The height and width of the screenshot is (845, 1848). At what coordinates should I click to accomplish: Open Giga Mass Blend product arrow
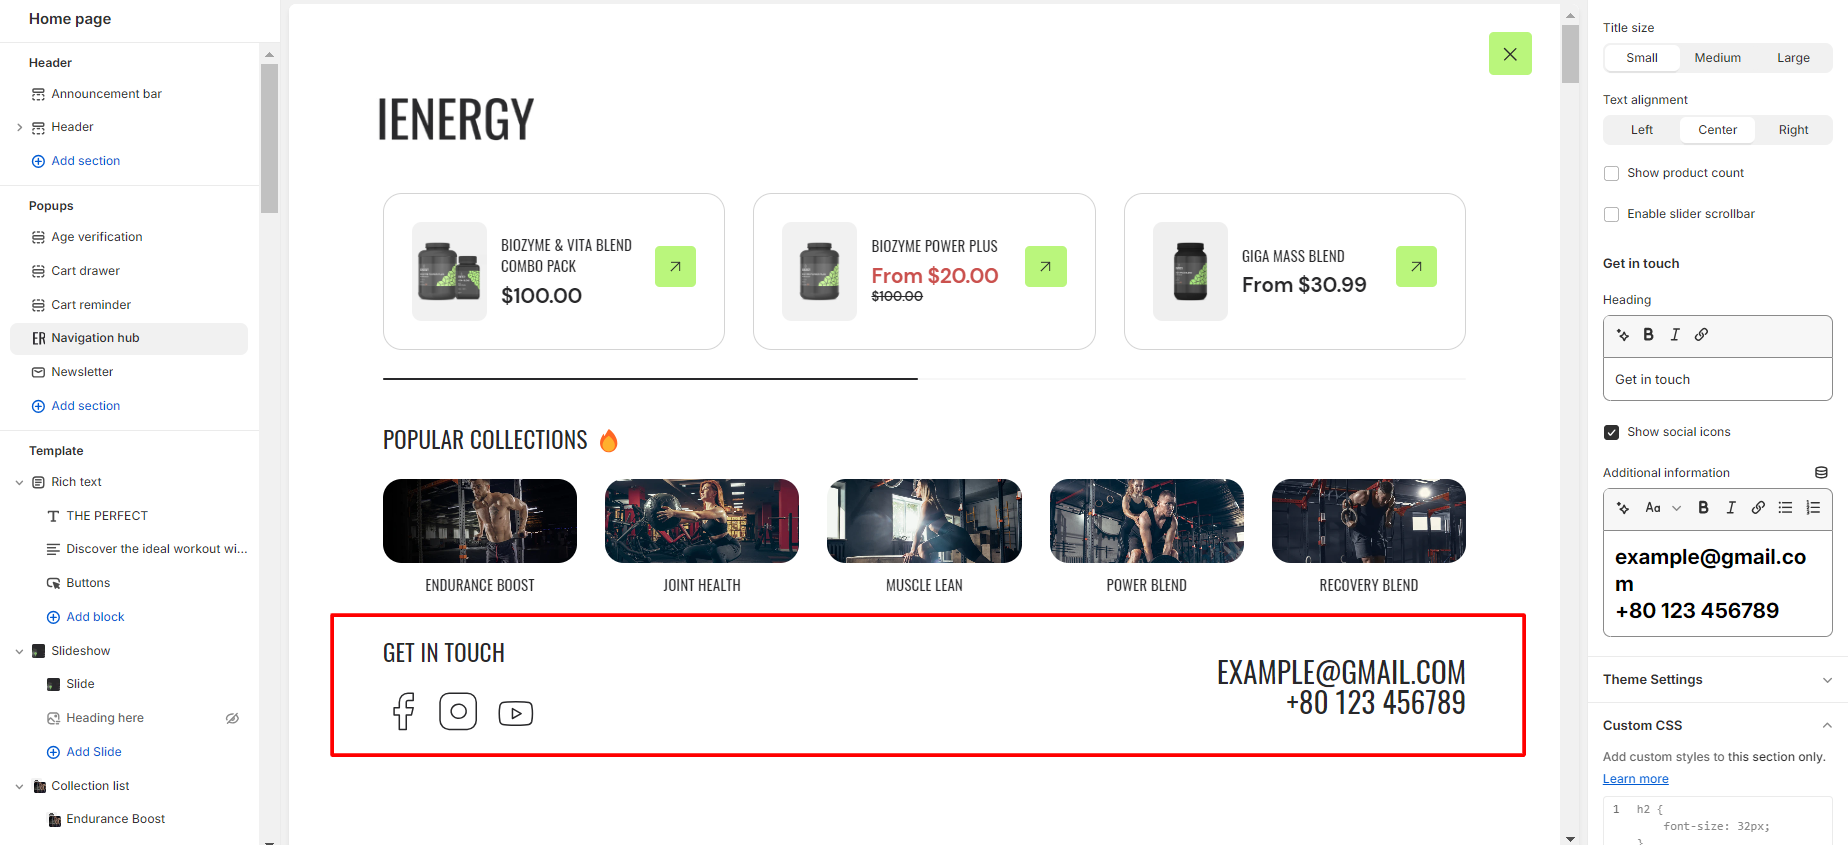click(x=1416, y=267)
